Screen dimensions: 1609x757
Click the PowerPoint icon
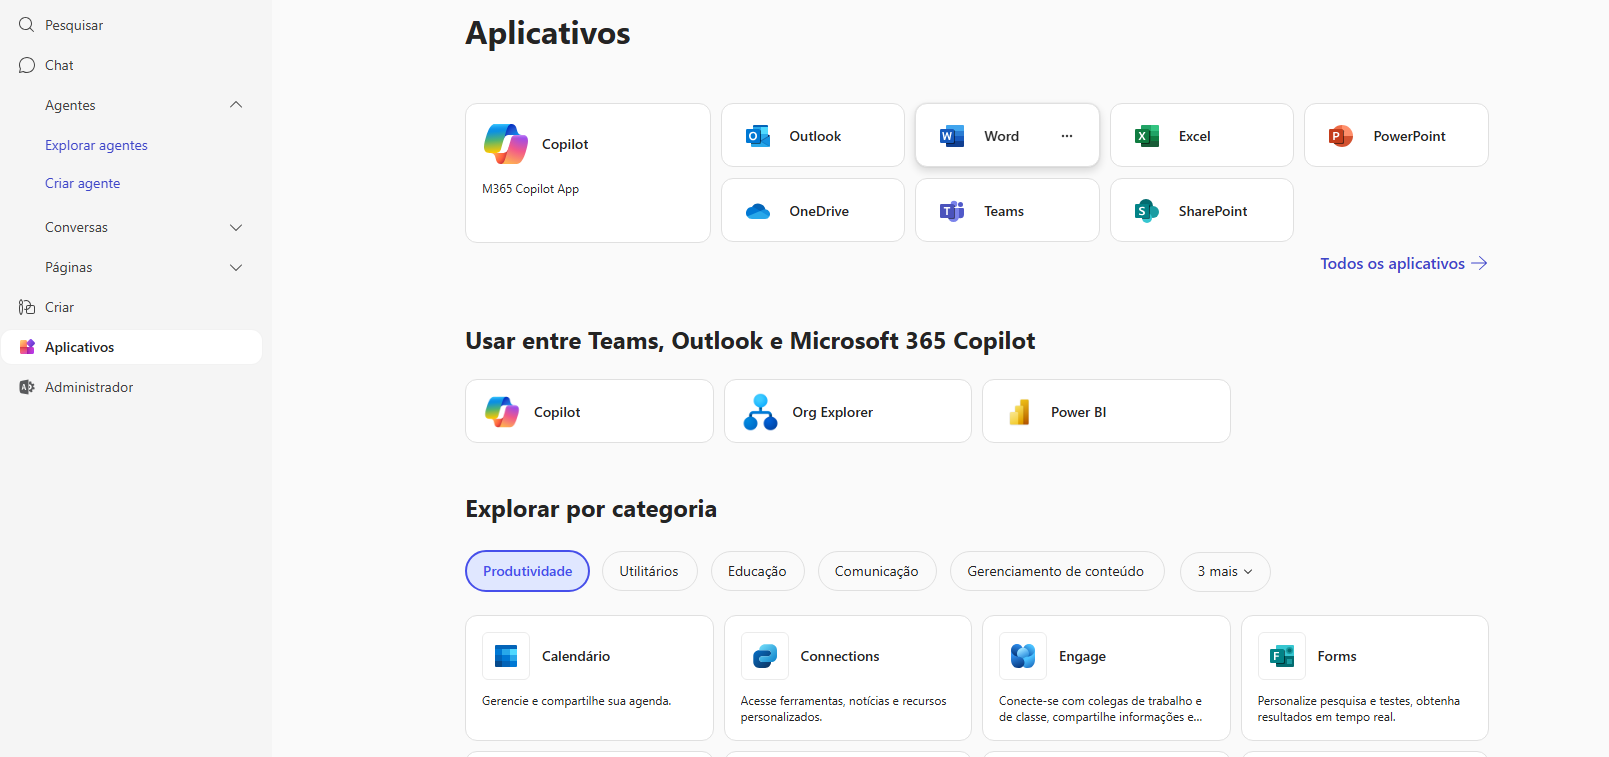click(x=1341, y=136)
